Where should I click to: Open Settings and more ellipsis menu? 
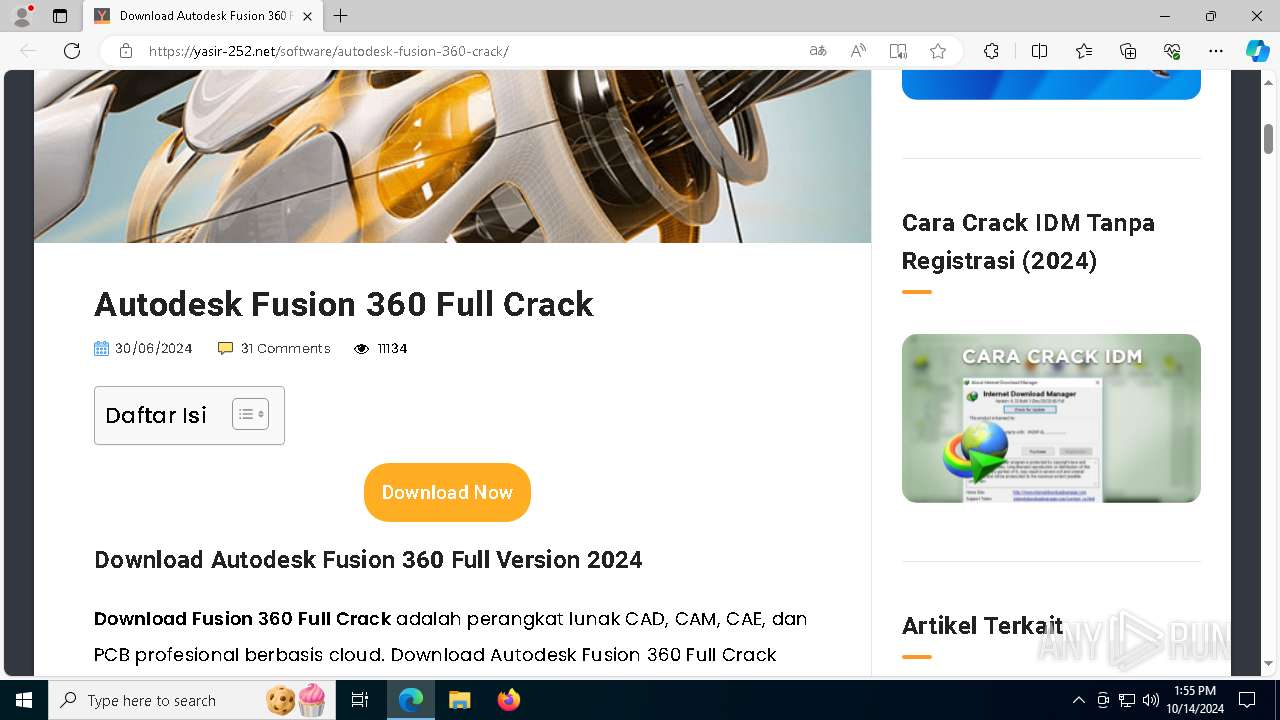[x=1216, y=51]
